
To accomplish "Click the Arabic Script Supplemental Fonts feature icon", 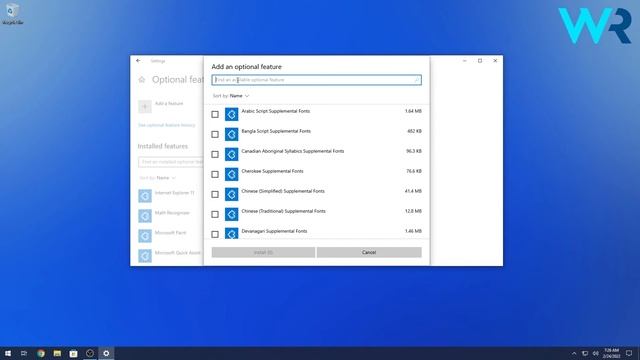I will 231,114.
